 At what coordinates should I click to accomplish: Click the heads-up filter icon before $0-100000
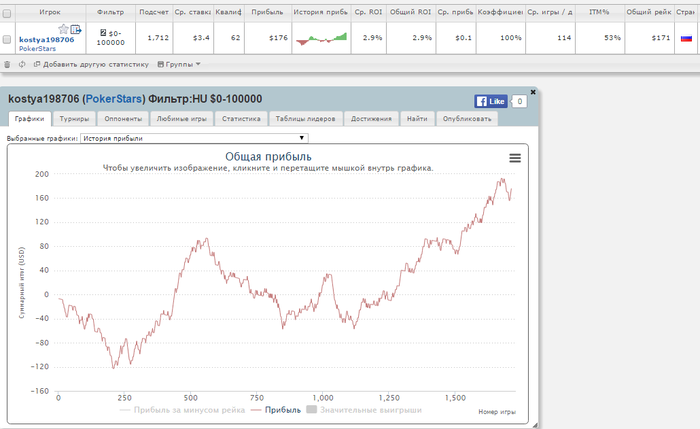tap(103, 33)
